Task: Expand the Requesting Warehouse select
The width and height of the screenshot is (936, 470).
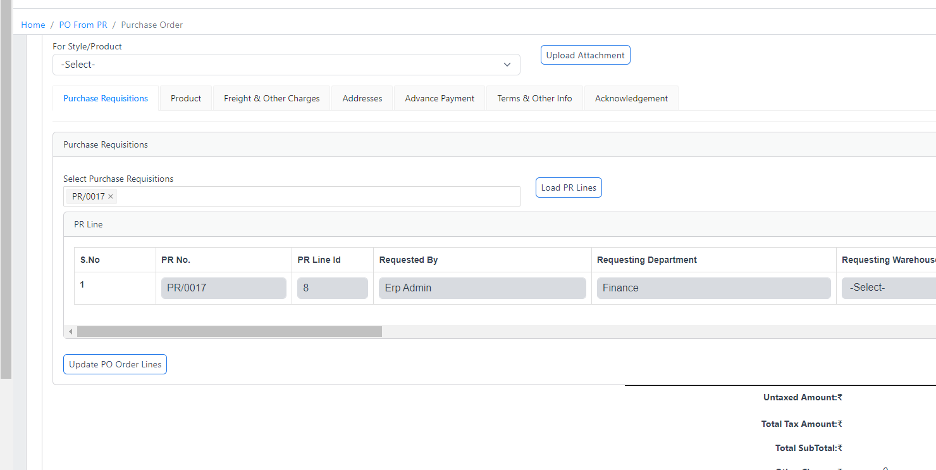Action: 888,288
